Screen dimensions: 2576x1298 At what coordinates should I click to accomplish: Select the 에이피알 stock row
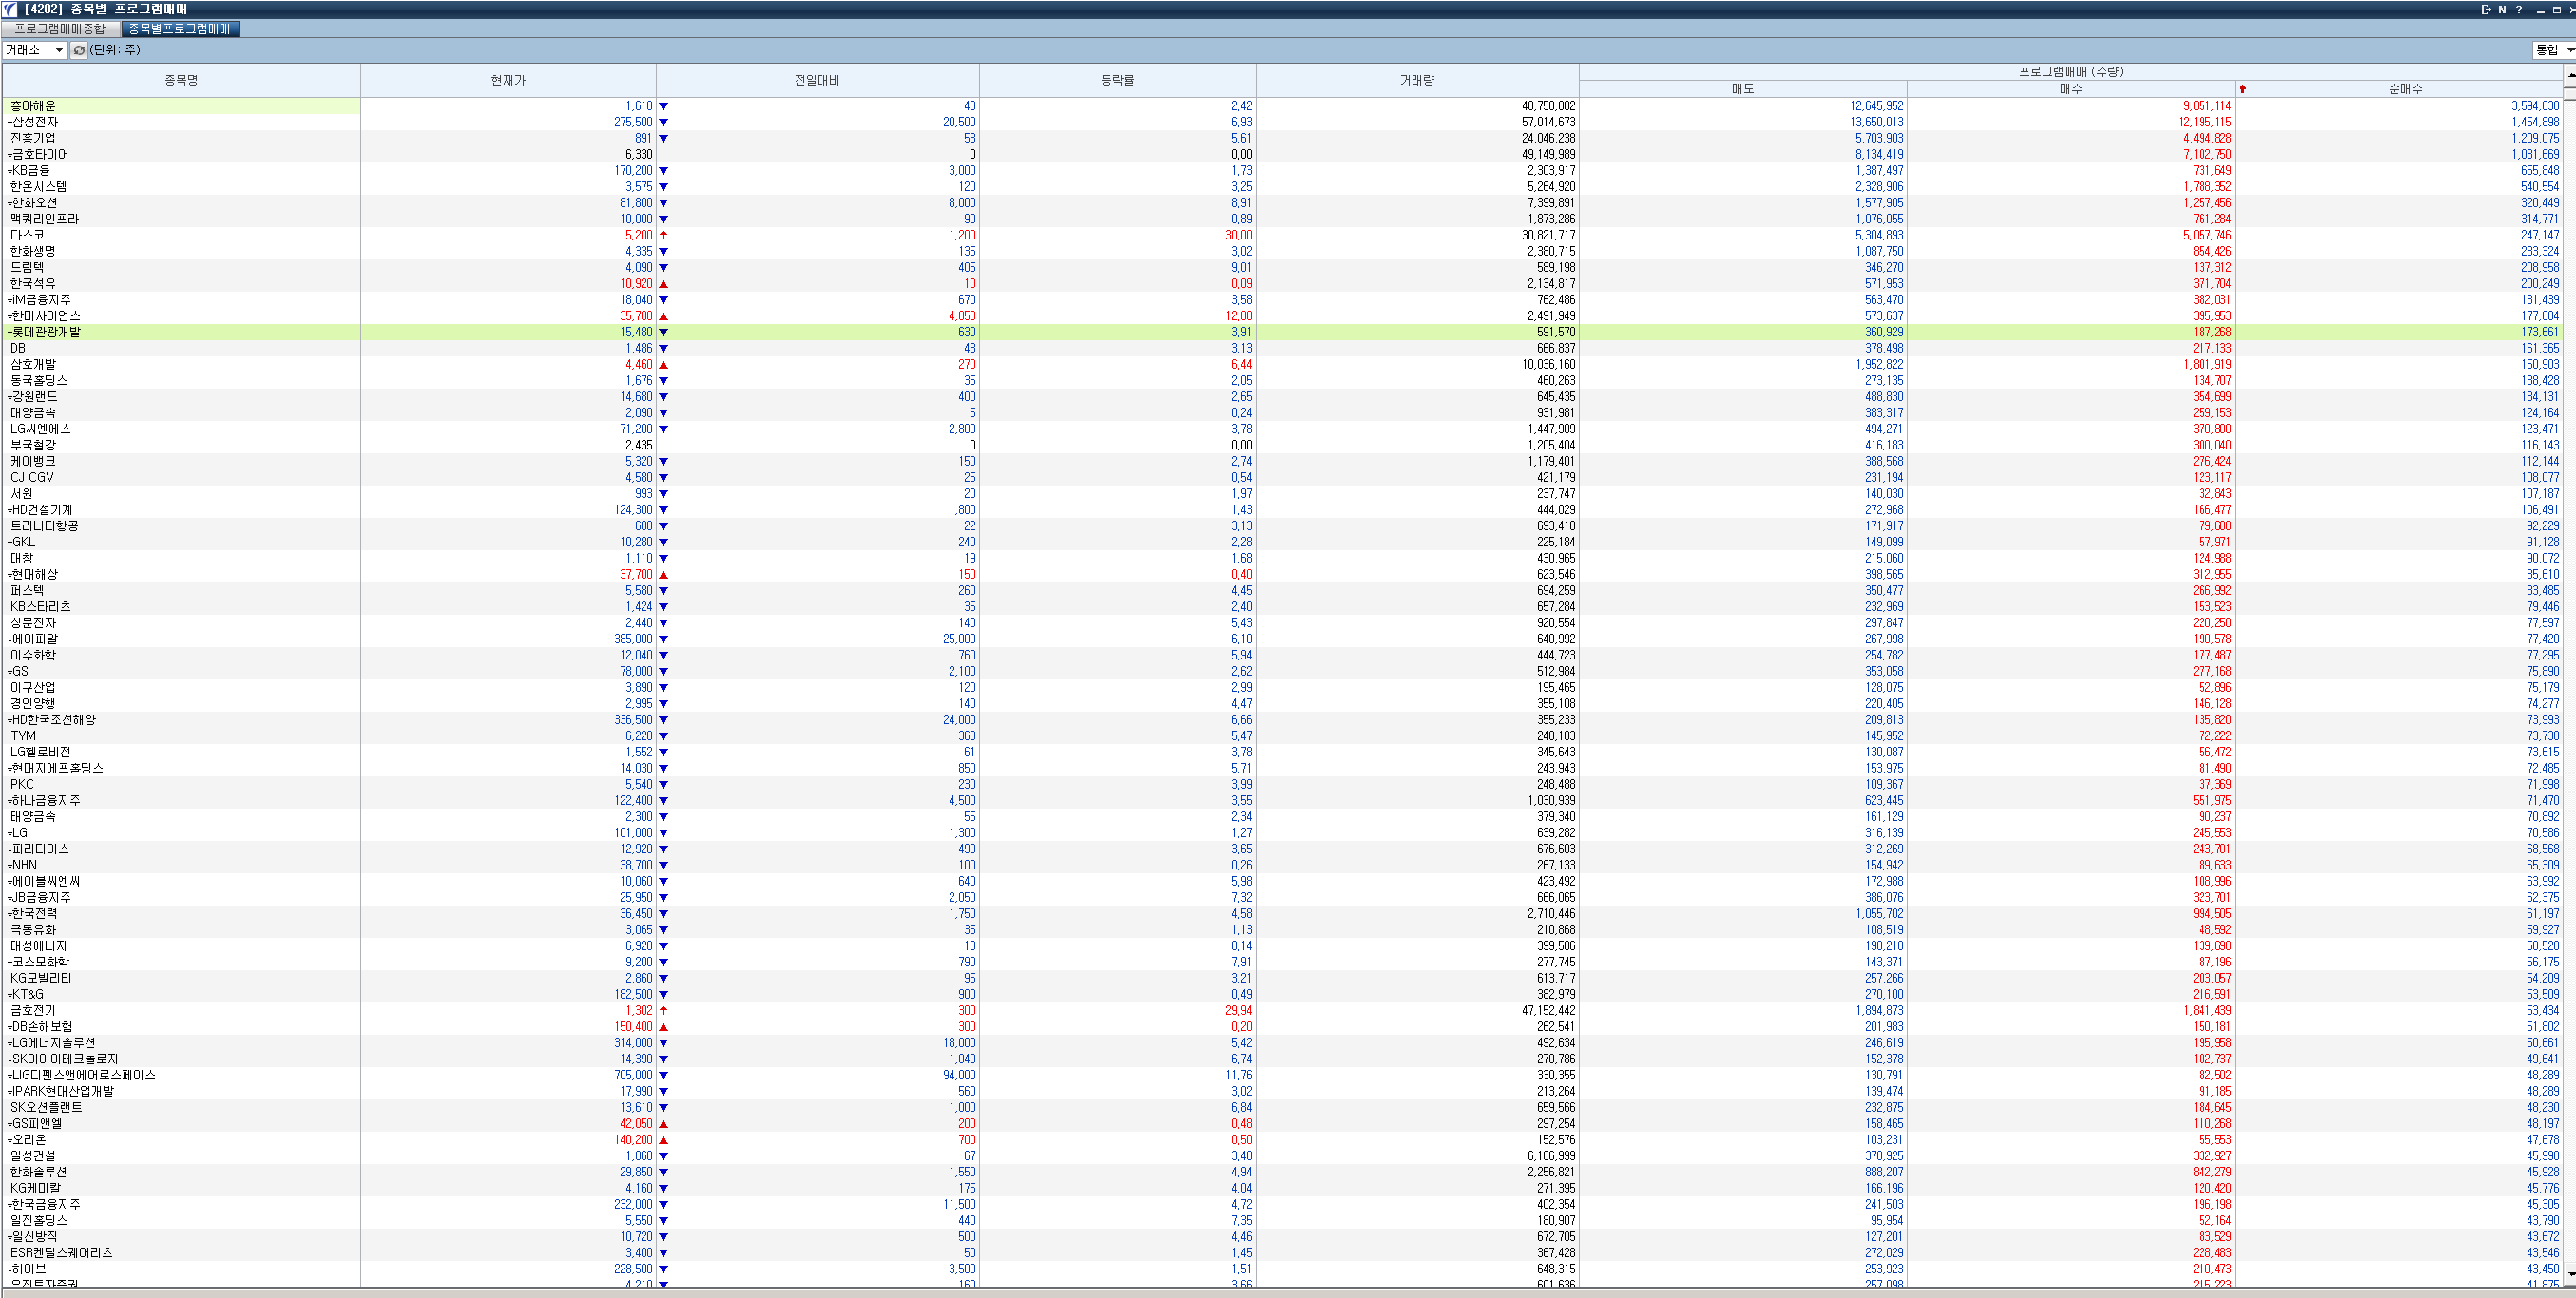coord(1282,639)
